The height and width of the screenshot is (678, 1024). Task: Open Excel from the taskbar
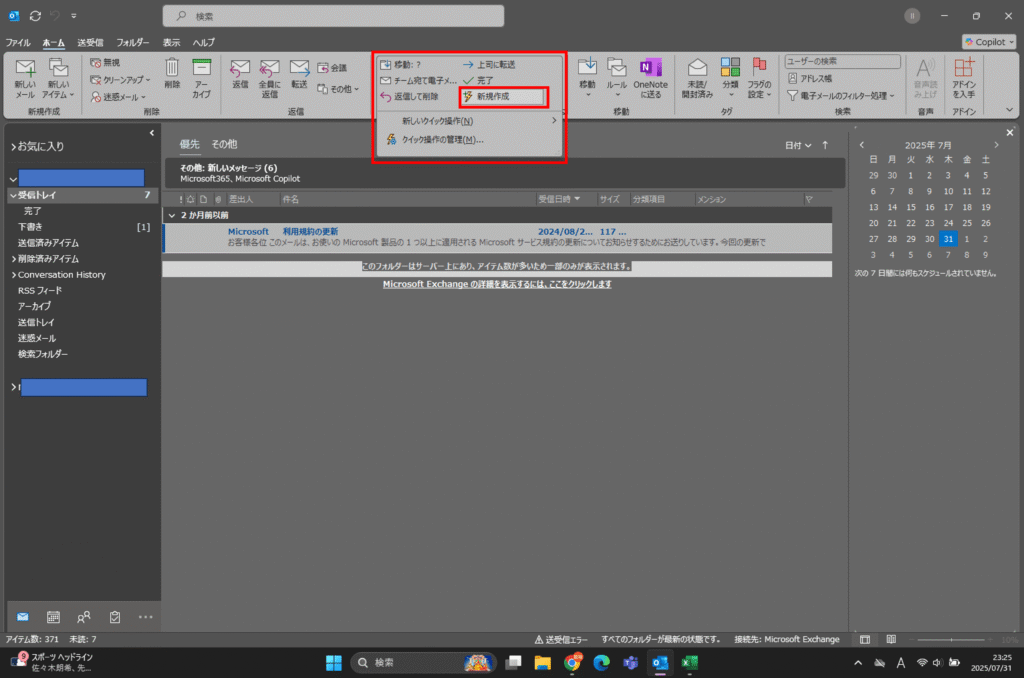690,663
